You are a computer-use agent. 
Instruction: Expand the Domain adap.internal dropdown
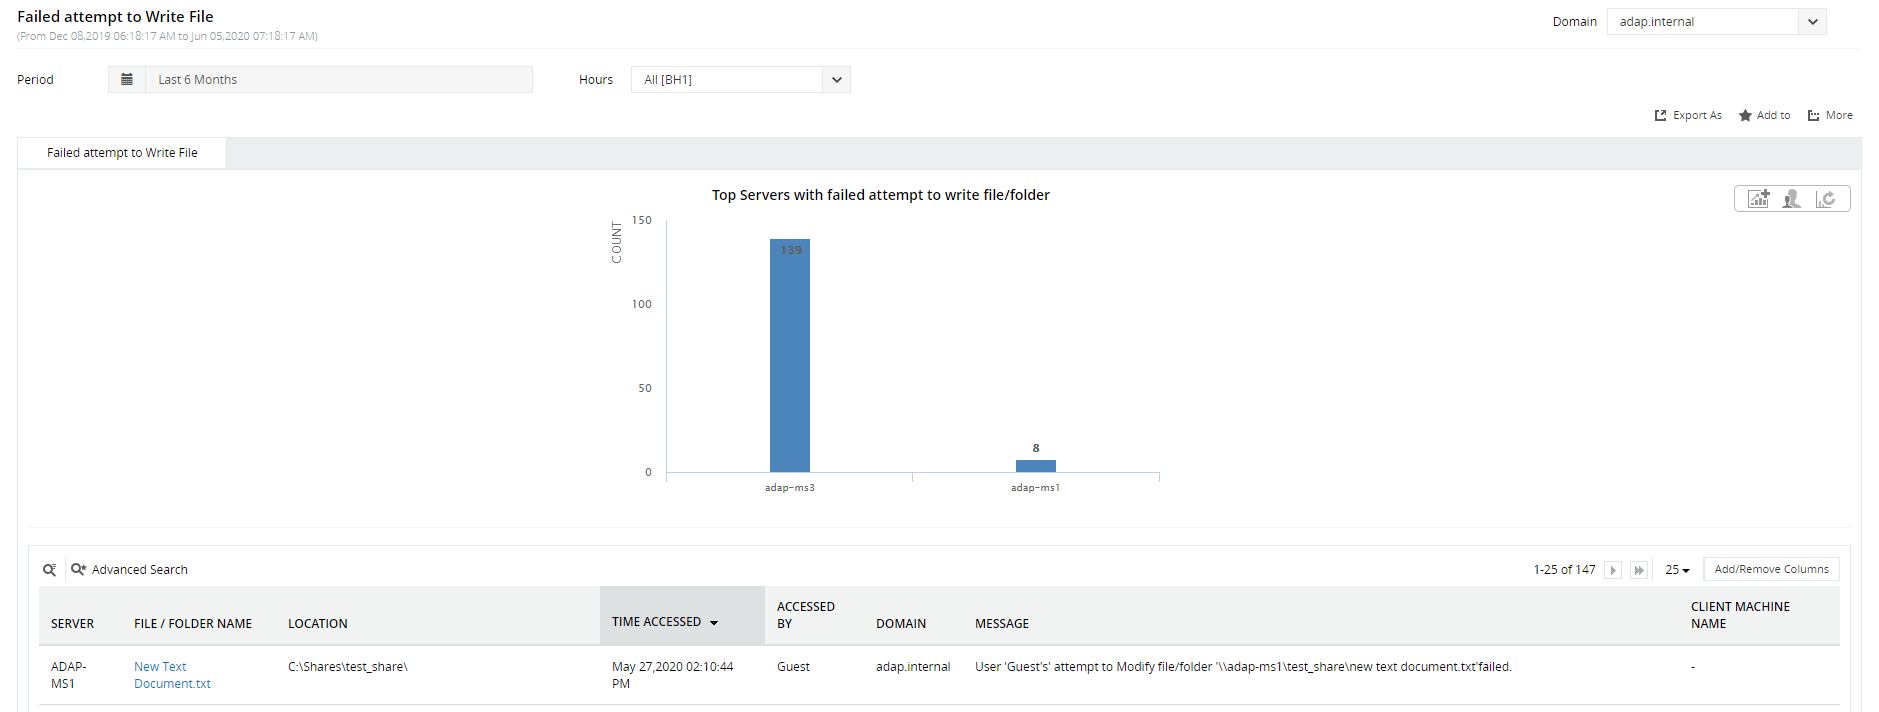pos(1812,22)
